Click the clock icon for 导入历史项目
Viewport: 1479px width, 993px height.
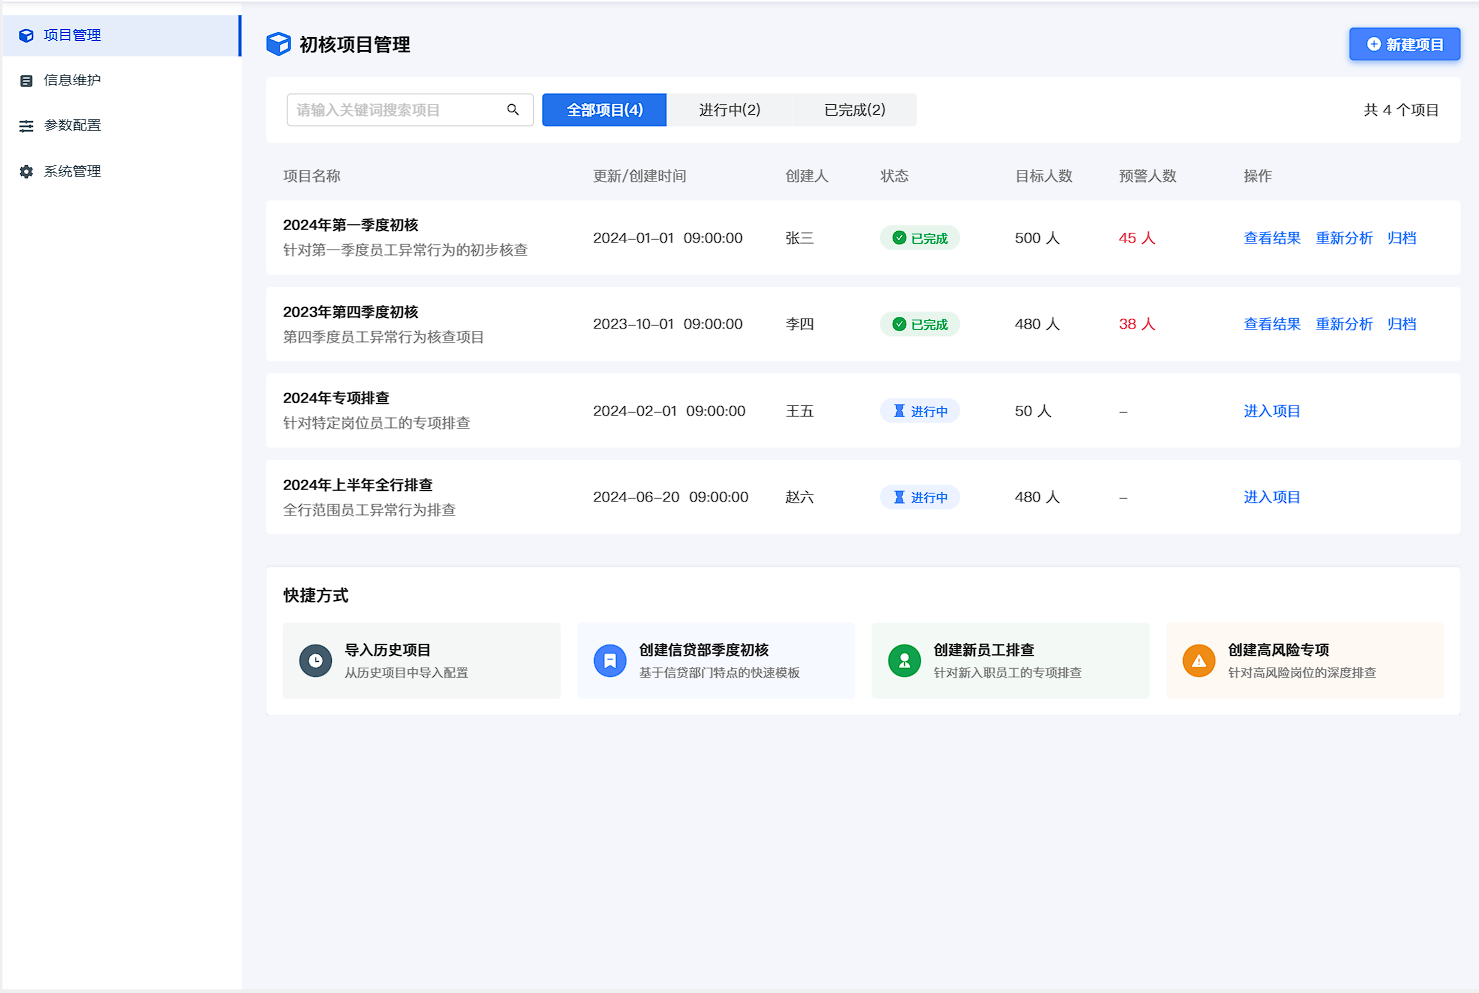[x=315, y=661]
